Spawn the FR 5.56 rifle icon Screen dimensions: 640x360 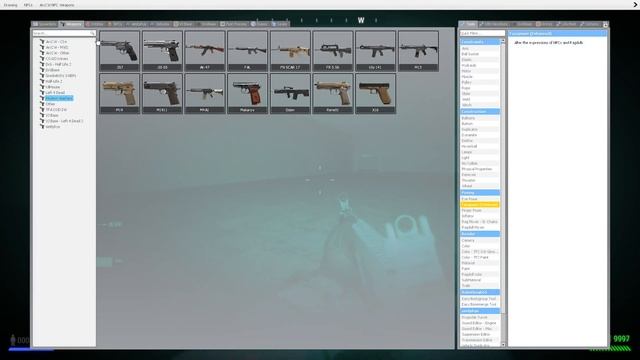point(333,51)
